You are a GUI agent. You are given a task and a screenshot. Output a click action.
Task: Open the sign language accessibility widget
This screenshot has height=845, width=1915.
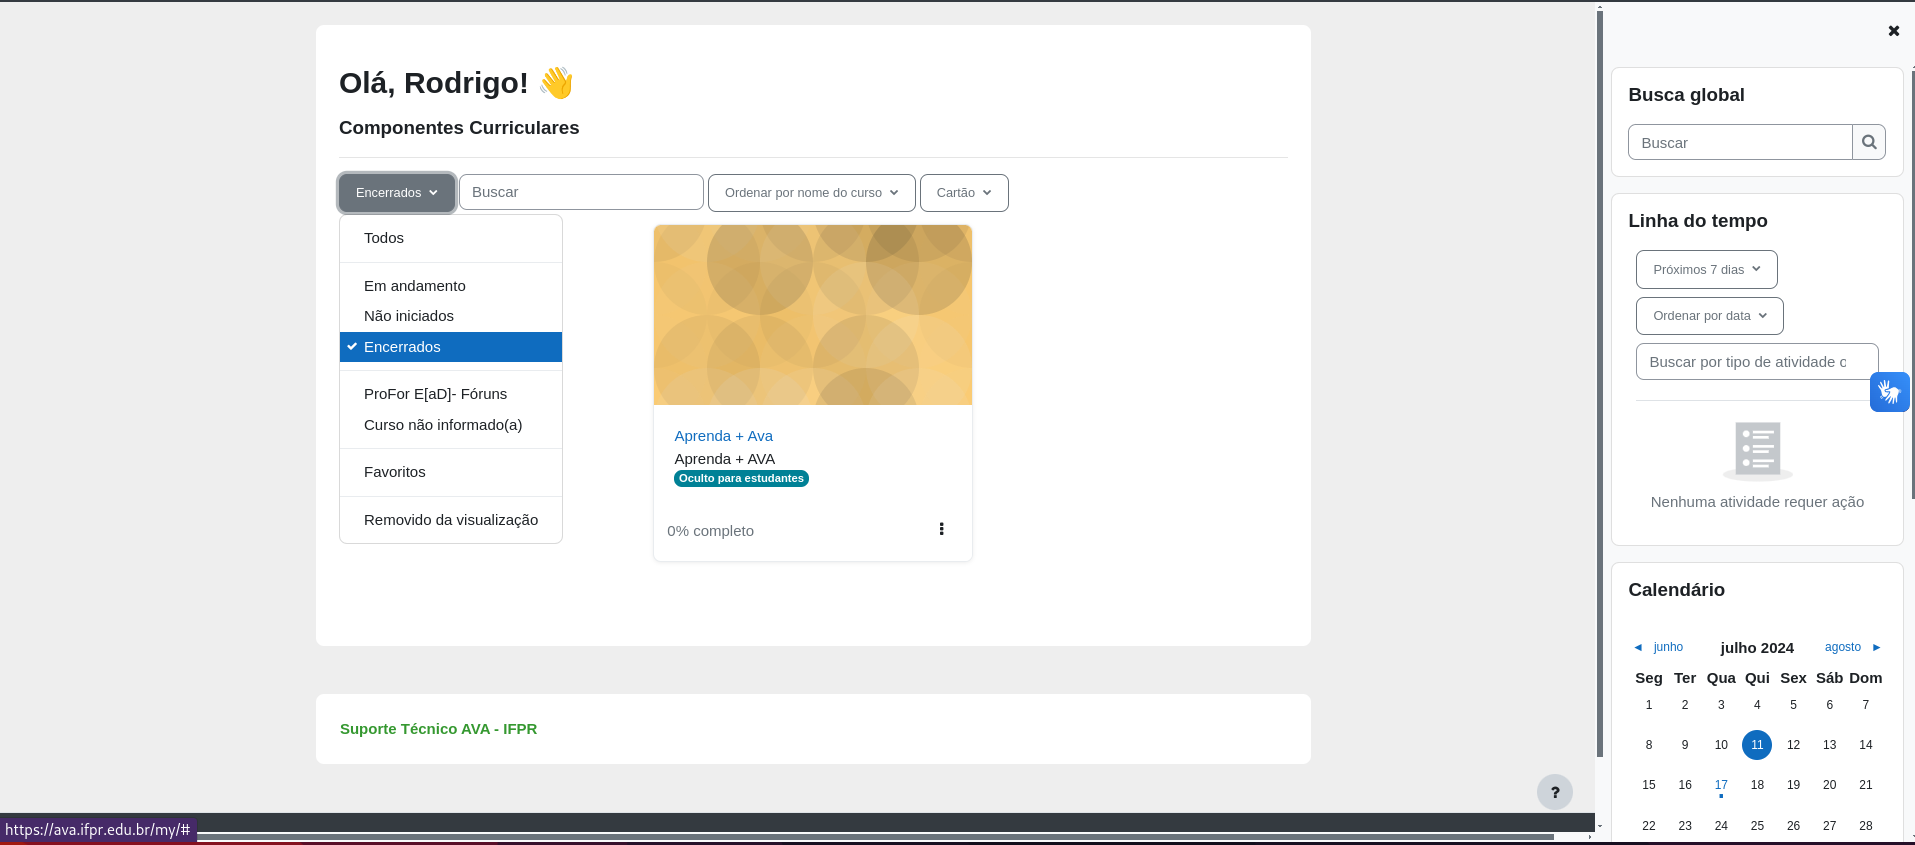pos(1889,392)
